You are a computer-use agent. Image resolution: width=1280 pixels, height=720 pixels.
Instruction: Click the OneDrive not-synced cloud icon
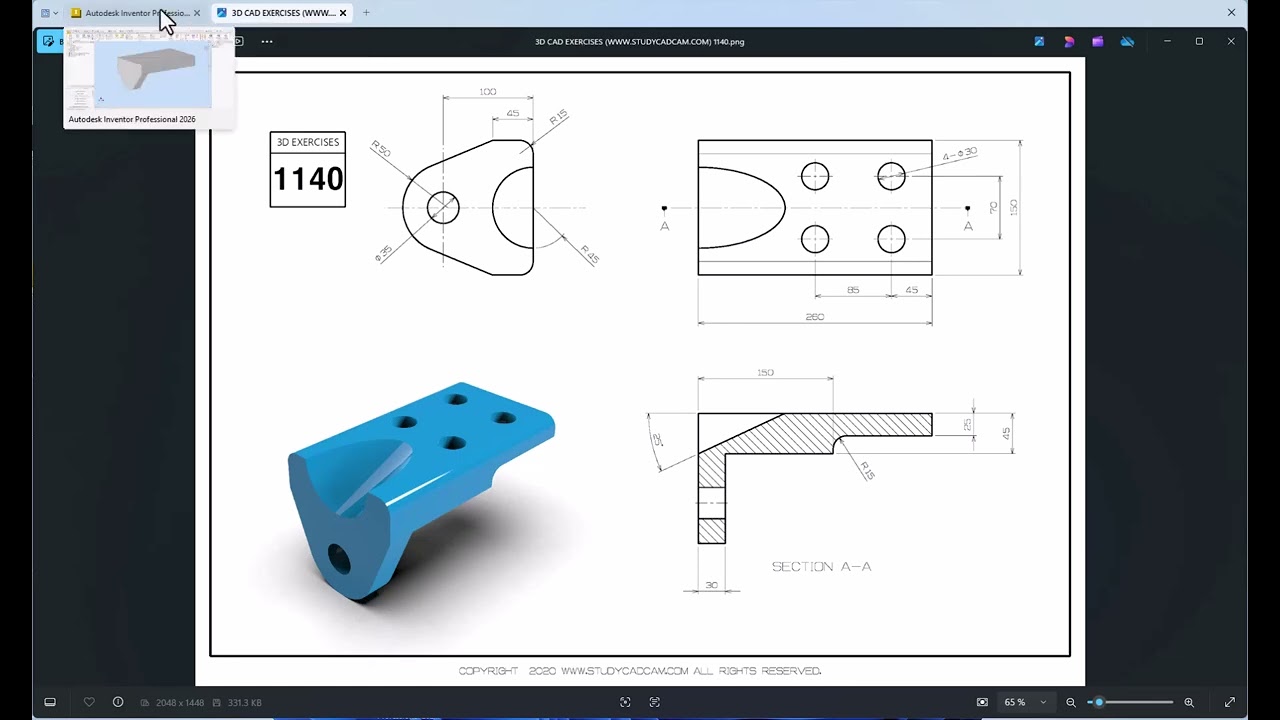1127,42
